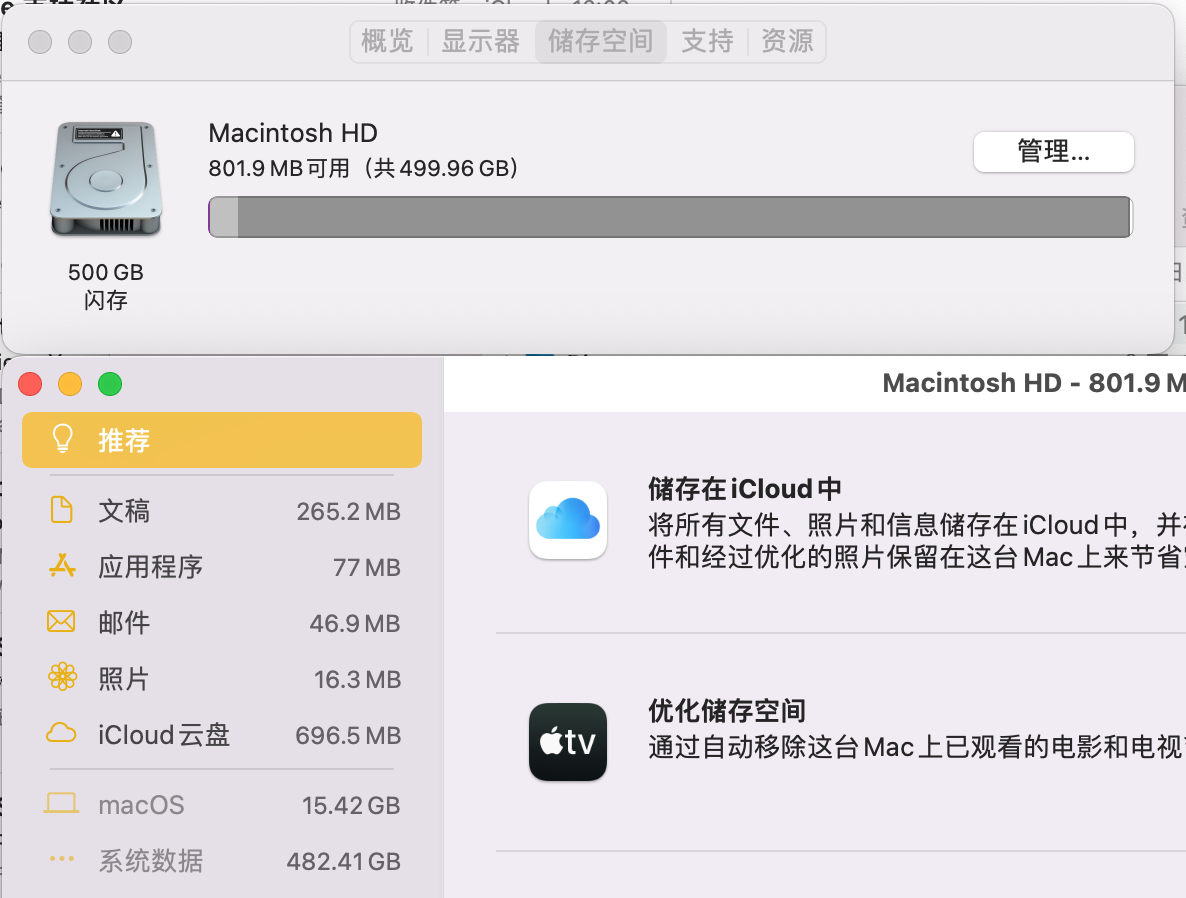The width and height of the screenshot is (1186, 898).
Task: Click the iCloud cloud icon
Action: tap(568, 520)
